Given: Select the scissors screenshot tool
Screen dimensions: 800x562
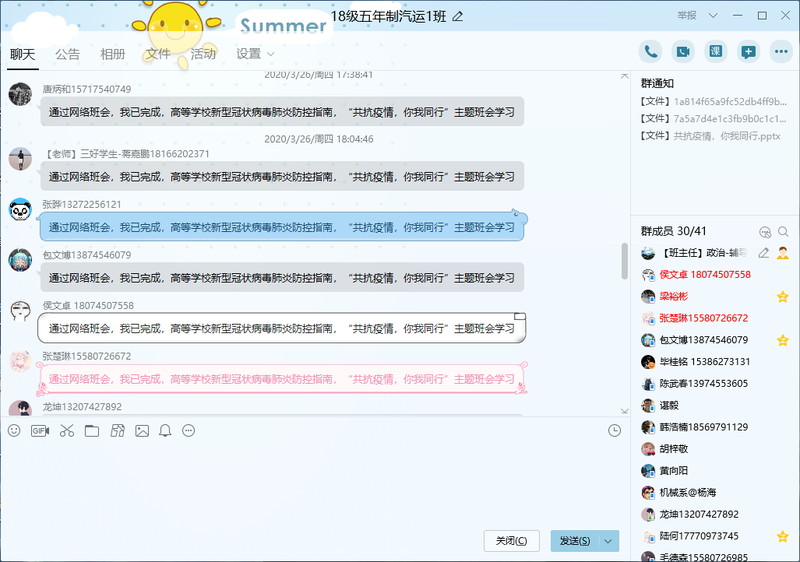Looking at the screenshot, I should click(67, 431).
